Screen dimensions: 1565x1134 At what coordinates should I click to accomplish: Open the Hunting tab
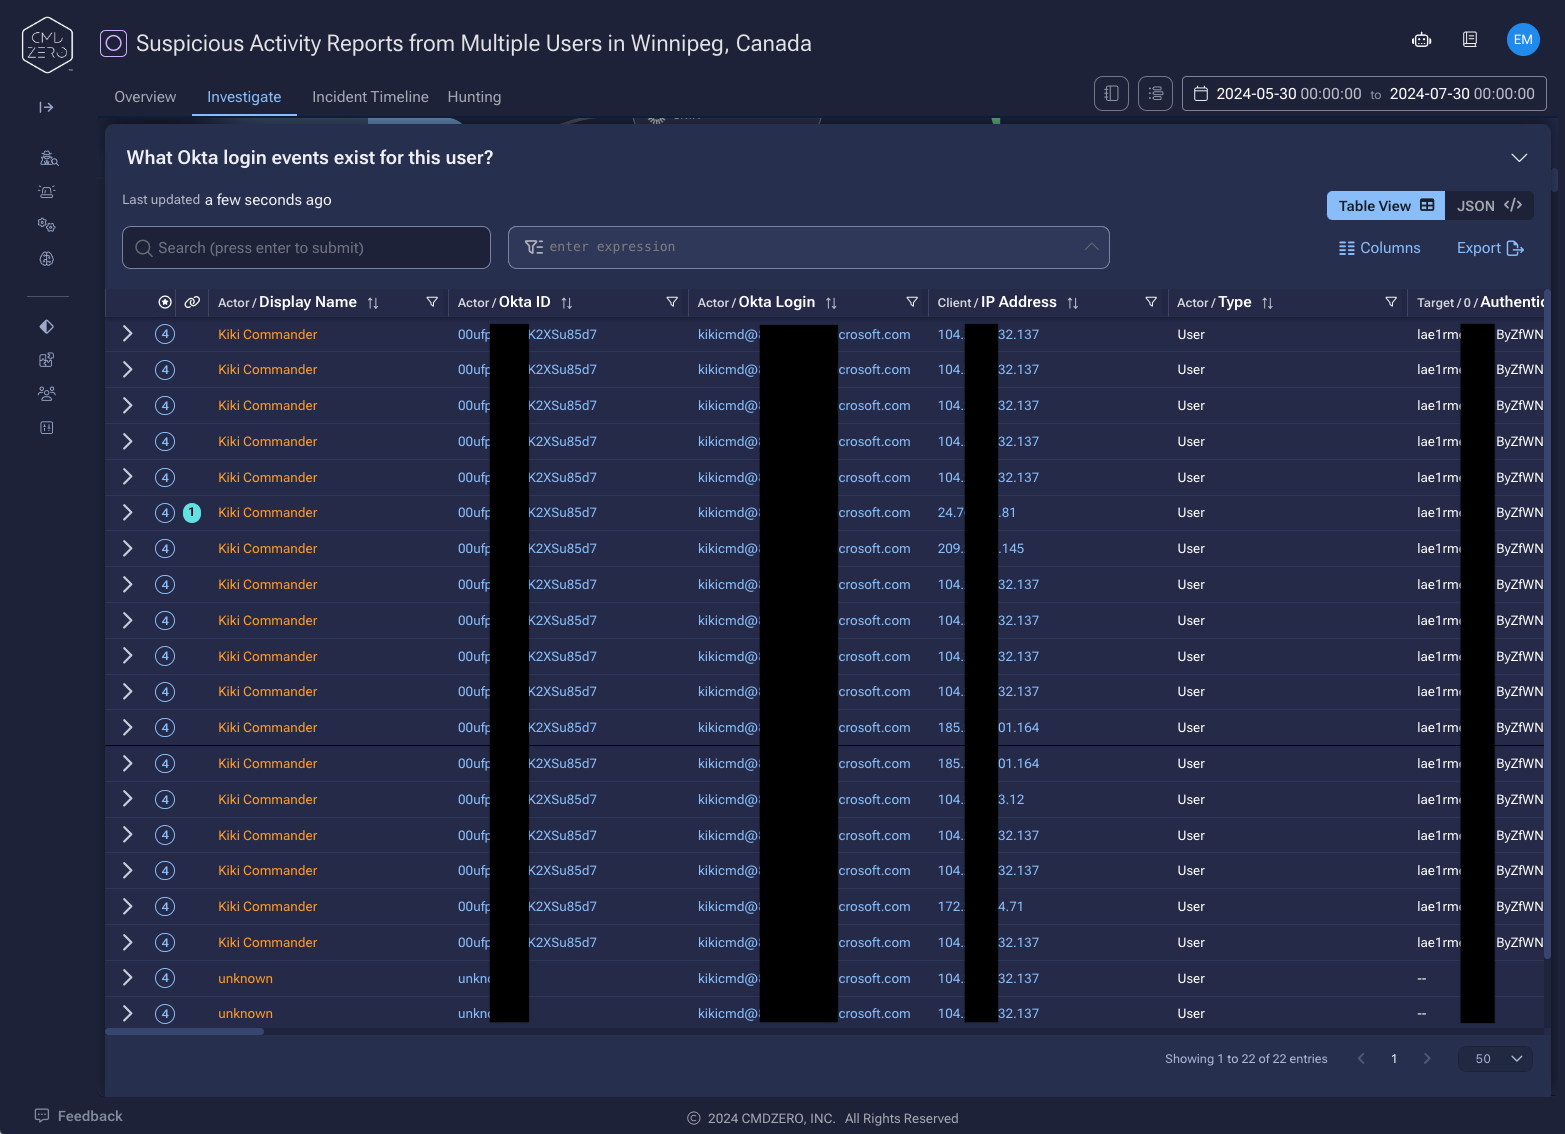(474, 97)
